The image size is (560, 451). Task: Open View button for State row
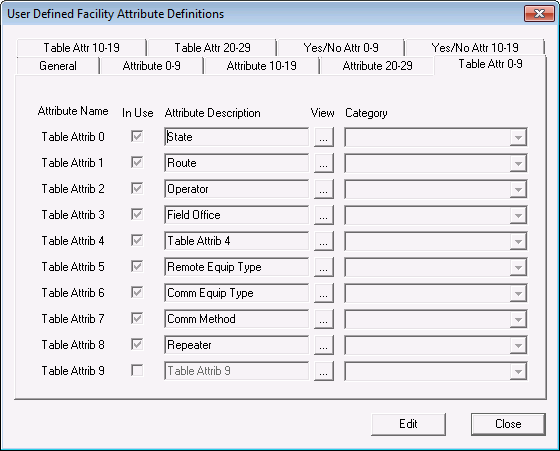[x=324, y=137]
